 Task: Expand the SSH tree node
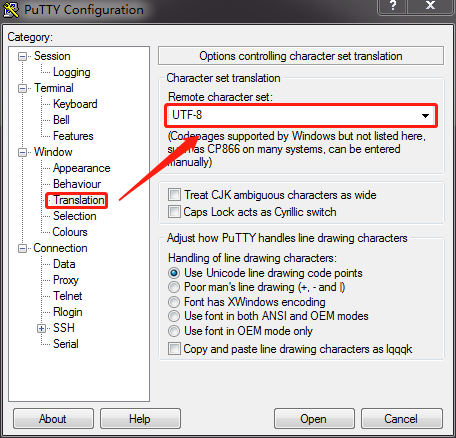pos(41,328)
